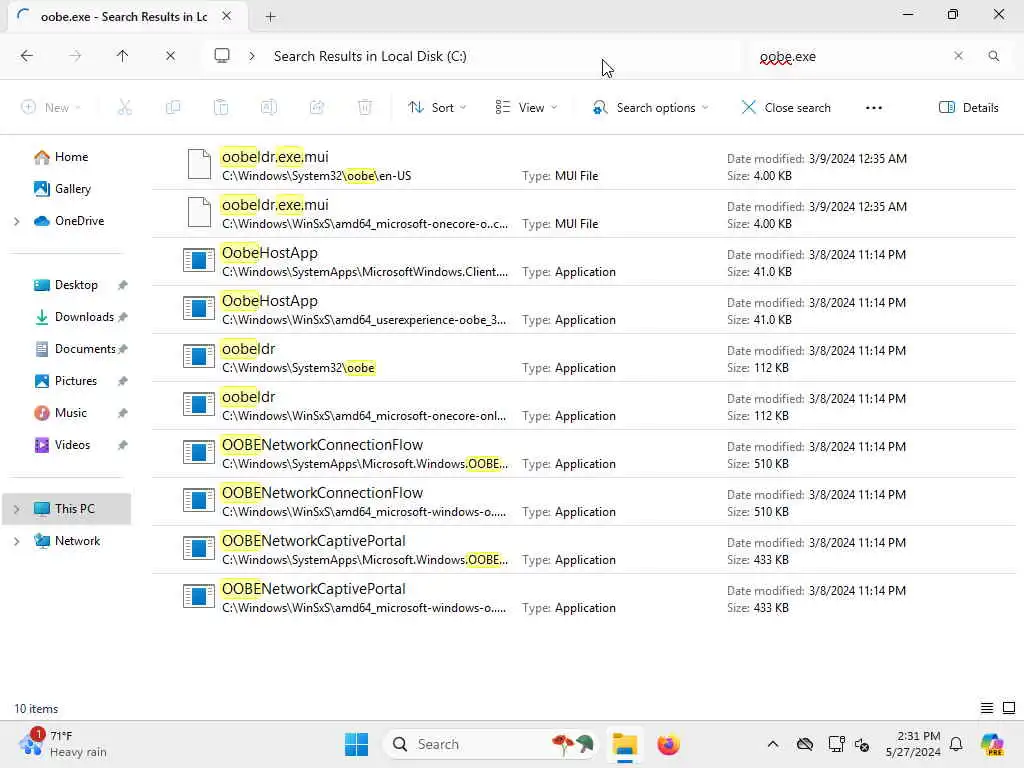This screenshot has width=1024, height=768.
Task: Open the View layout menu
Action: (x=526, y=108)
